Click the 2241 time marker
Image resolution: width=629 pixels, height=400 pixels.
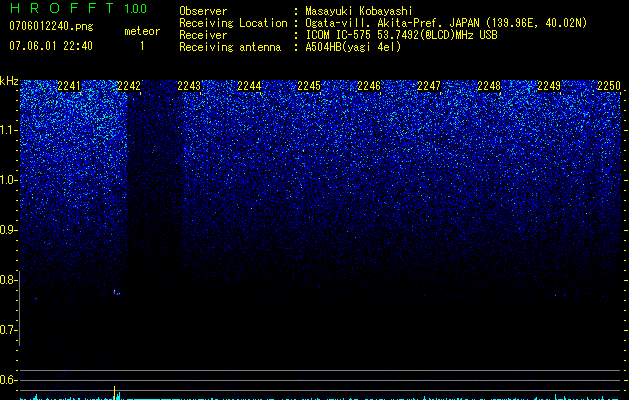pyautogui.click(x=69, y=85)
